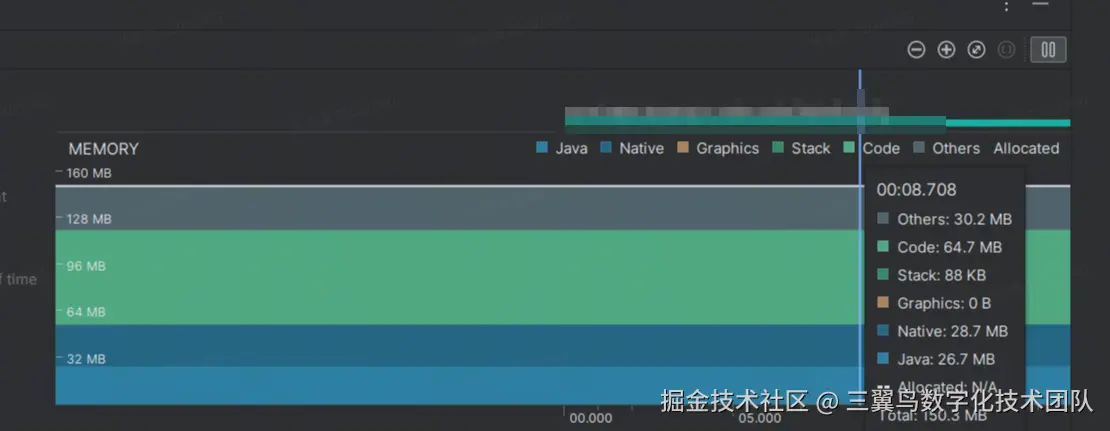This screenshot has width=1110, height=431.
Task: Click the teal activity bar in event timeline
Action: (x=1007, y=123)
